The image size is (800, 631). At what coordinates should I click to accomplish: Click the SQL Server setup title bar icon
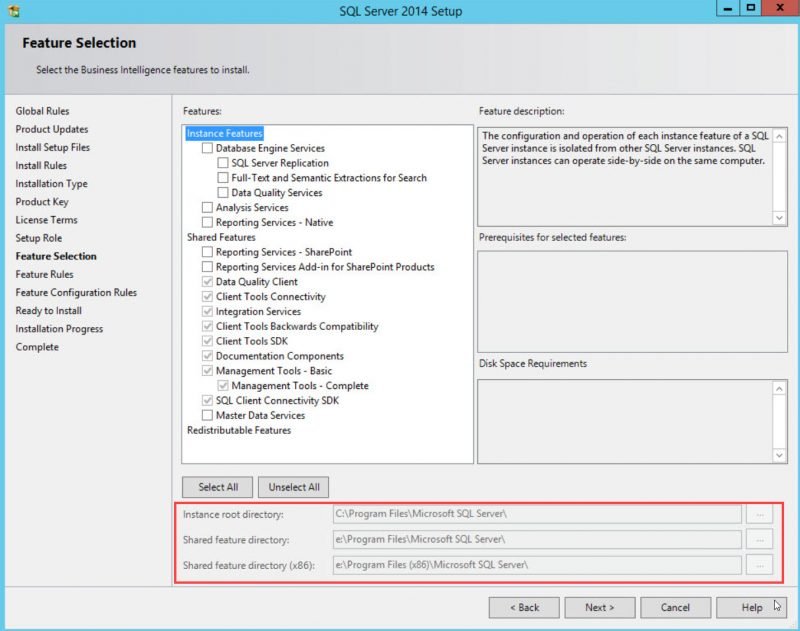[14, 11]
